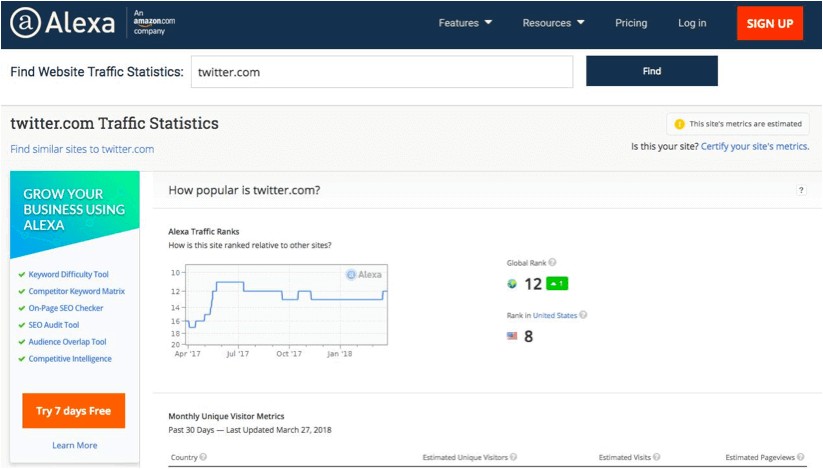
Task: Open Competitor Keyword Matrix link
Action: pos(77,291)
